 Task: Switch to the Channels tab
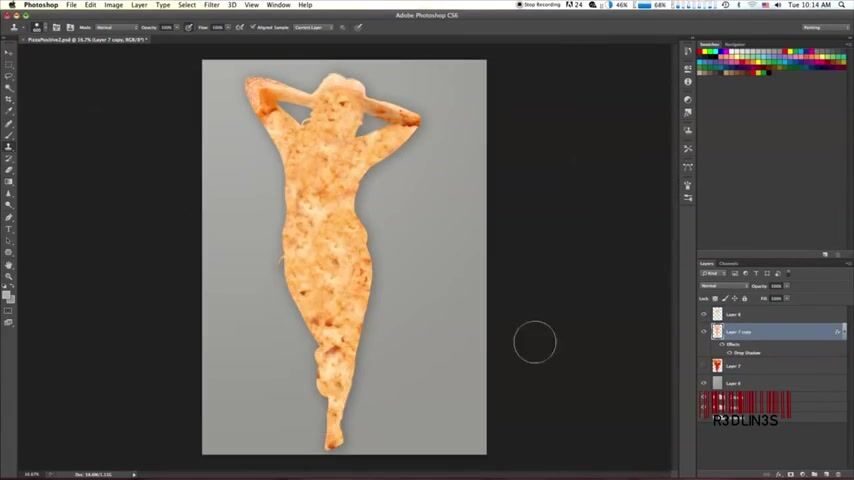coord(729,264)
